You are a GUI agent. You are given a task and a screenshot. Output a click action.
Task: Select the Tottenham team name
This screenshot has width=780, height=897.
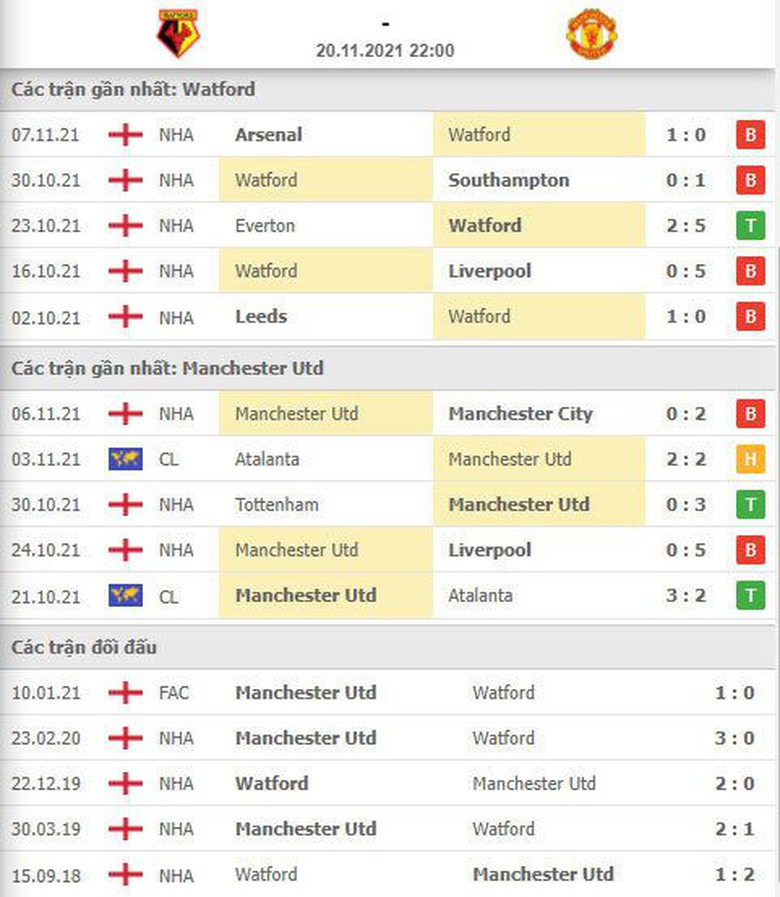tap(277, 505)
